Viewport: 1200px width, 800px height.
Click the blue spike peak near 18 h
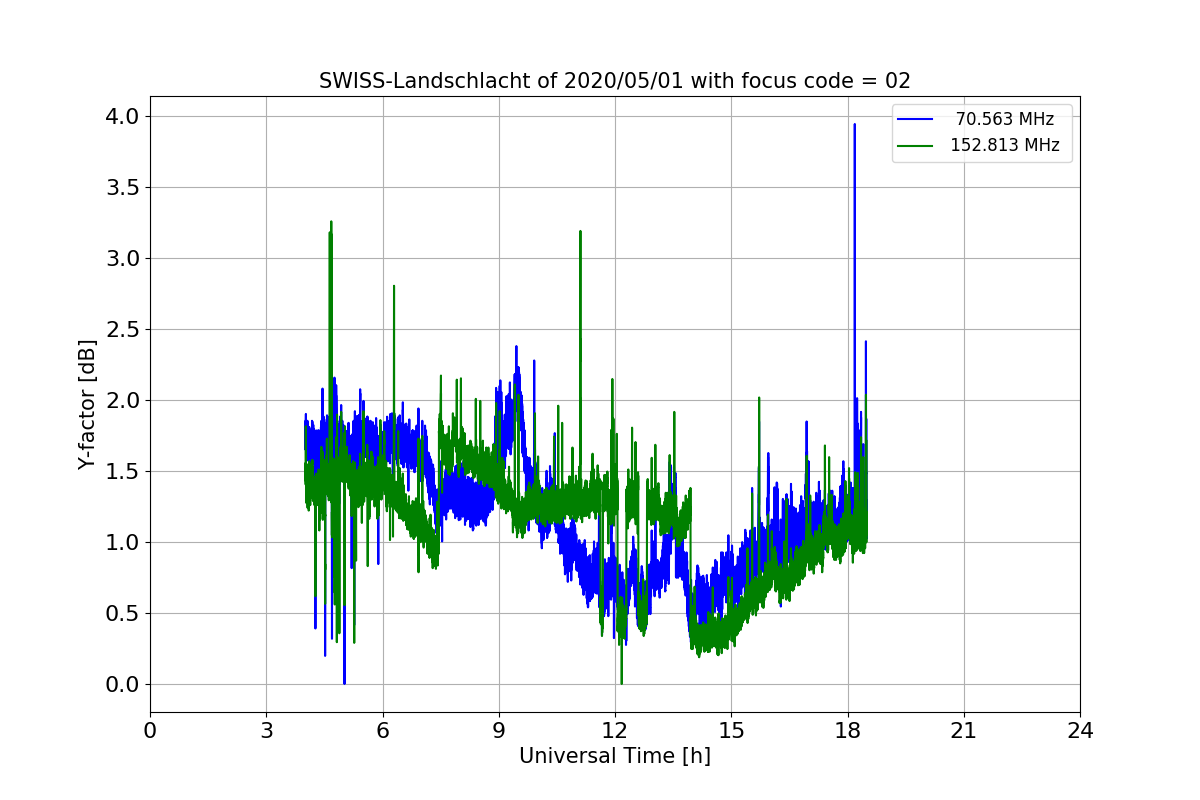point(854,125)
